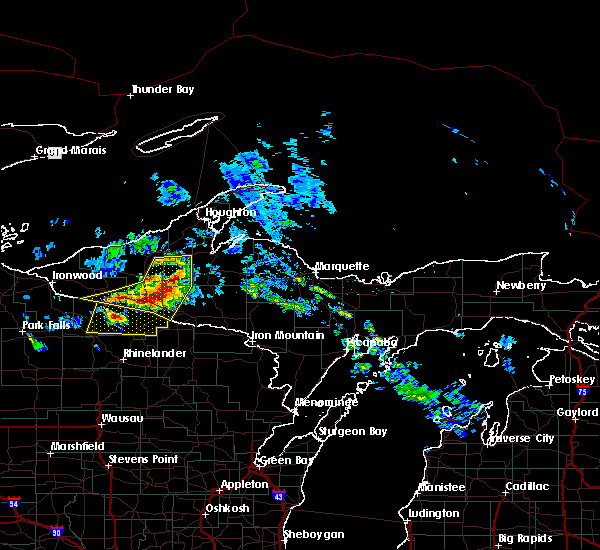Image resolution: width=600 pixels, height=550 pixels.
Task: Click the Grand Marais city label
Action: [x=71, y=150]
